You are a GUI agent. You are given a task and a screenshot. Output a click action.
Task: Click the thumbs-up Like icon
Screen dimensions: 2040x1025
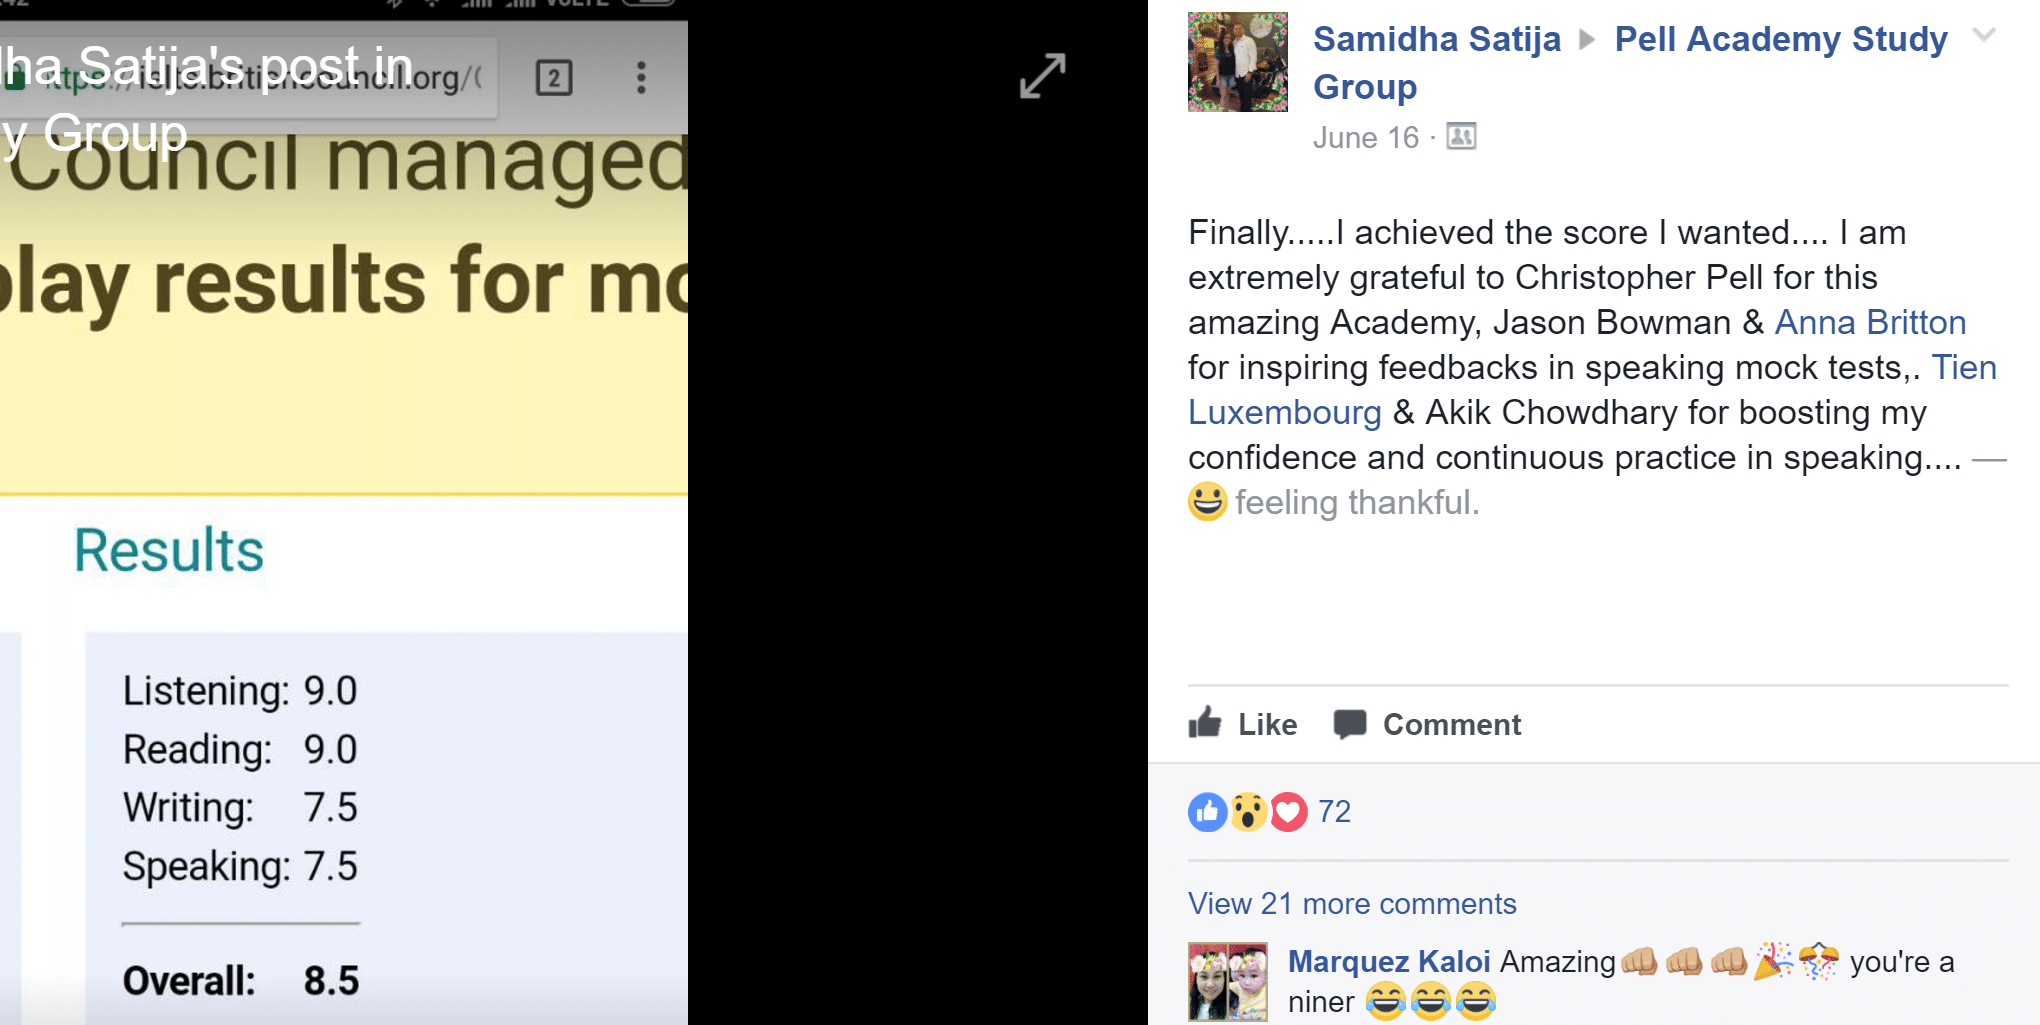[1206, 723]
